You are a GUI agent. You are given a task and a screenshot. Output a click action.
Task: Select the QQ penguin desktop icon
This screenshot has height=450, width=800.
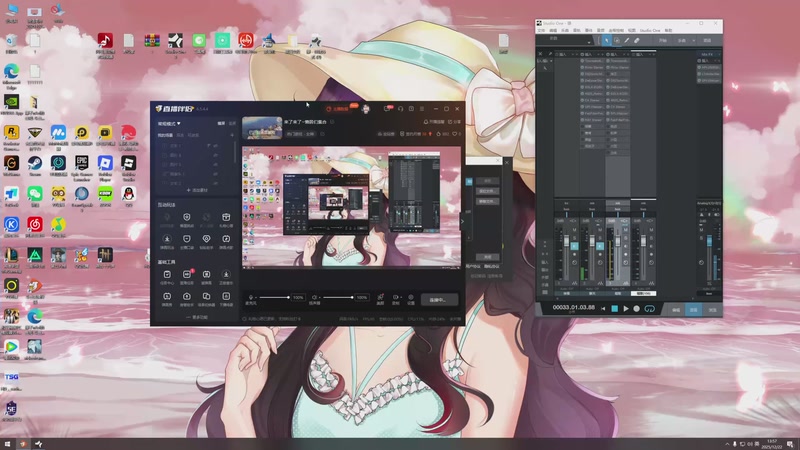tap(129, 196)
